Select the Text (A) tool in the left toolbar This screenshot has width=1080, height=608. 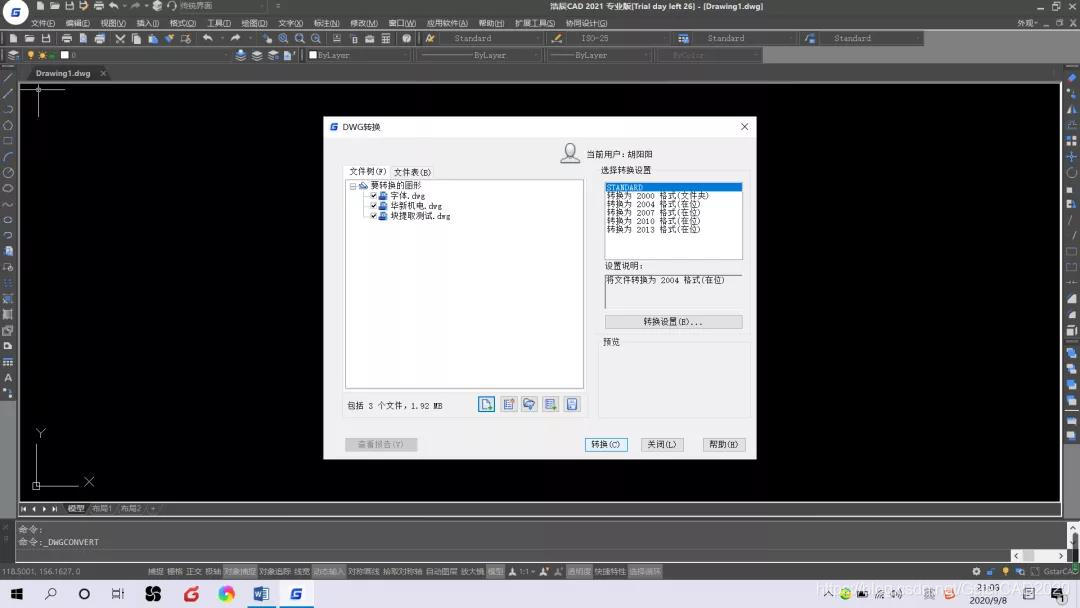tap(8, 378)
